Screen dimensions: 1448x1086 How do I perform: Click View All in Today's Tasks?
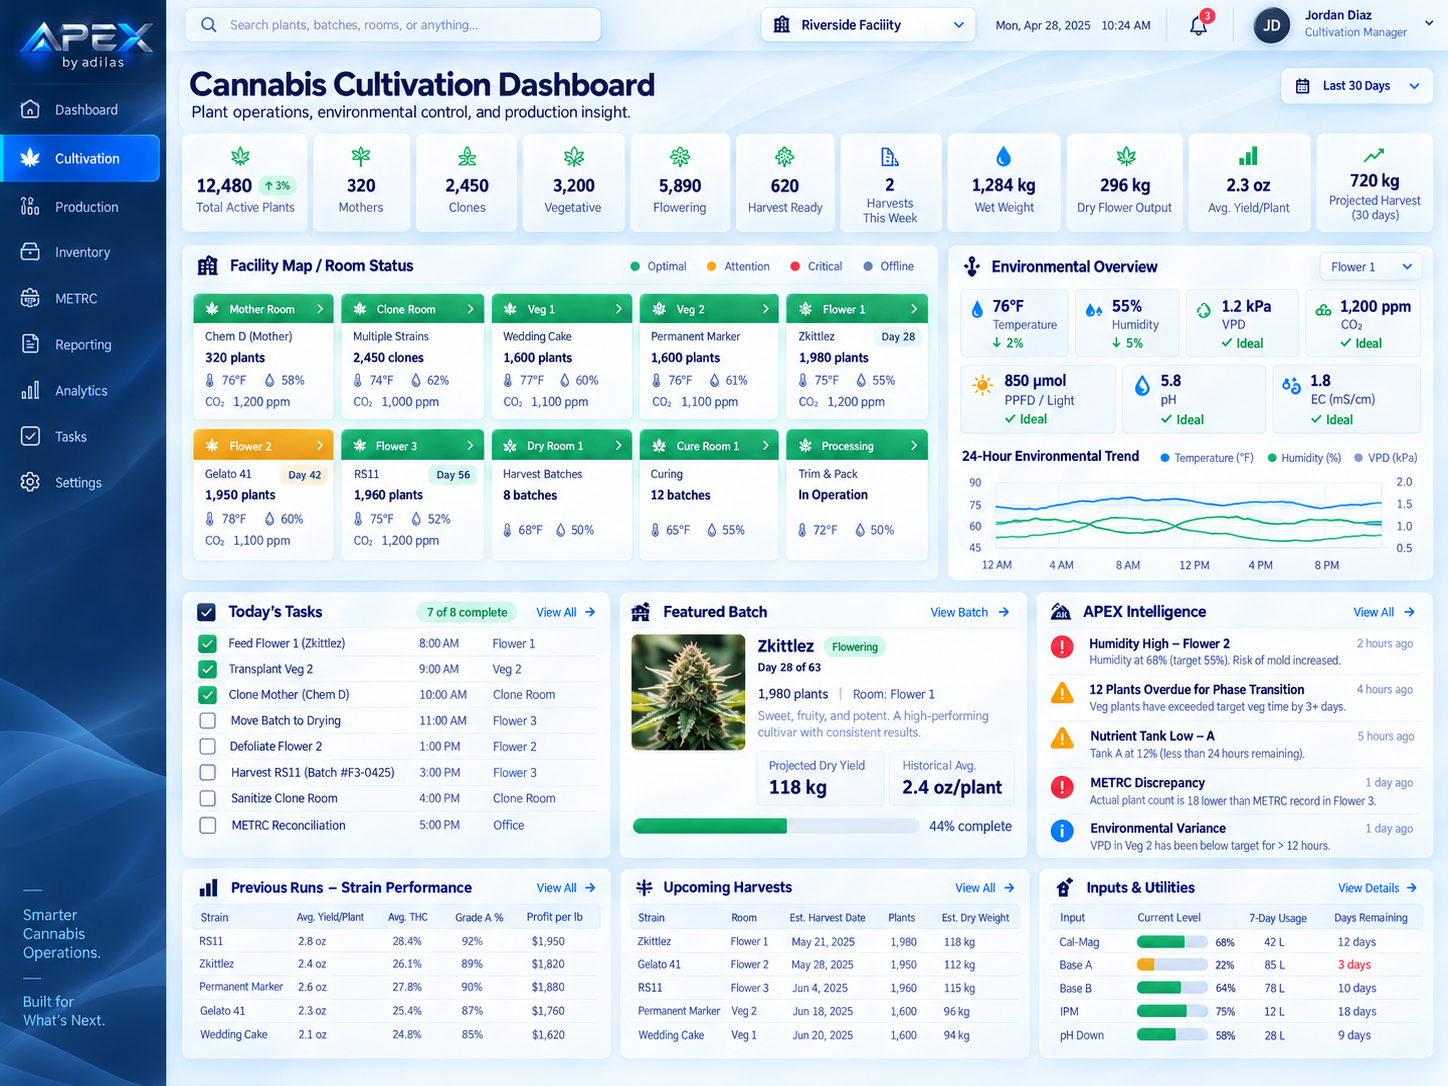pos(565,612)
